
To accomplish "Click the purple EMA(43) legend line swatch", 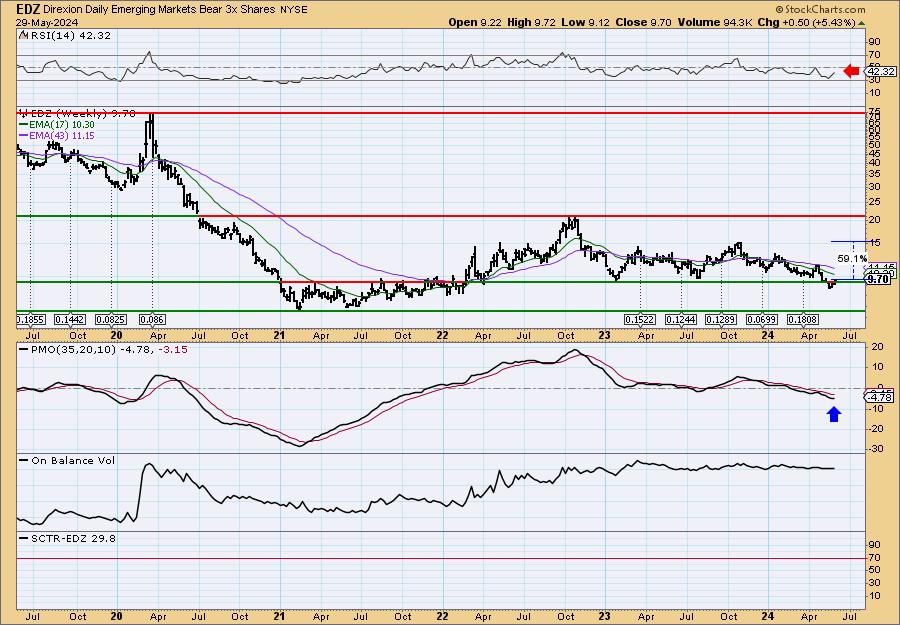I will point(25,135).
